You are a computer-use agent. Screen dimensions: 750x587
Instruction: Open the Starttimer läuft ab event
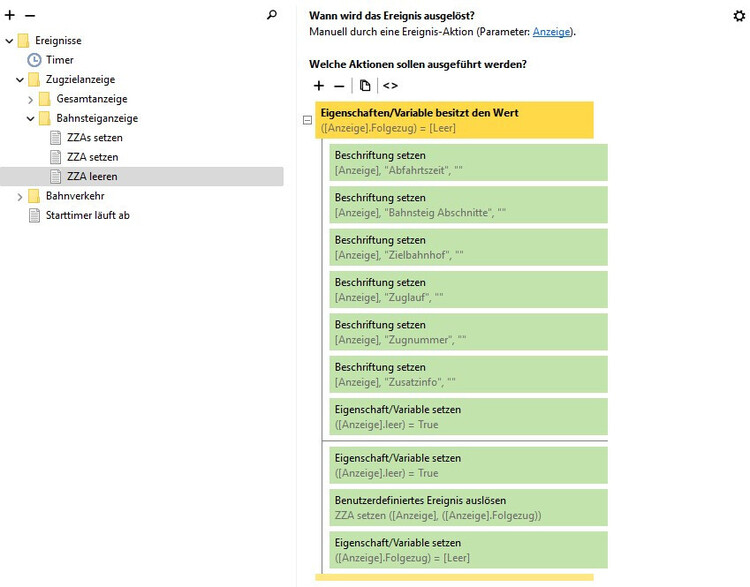87,215
